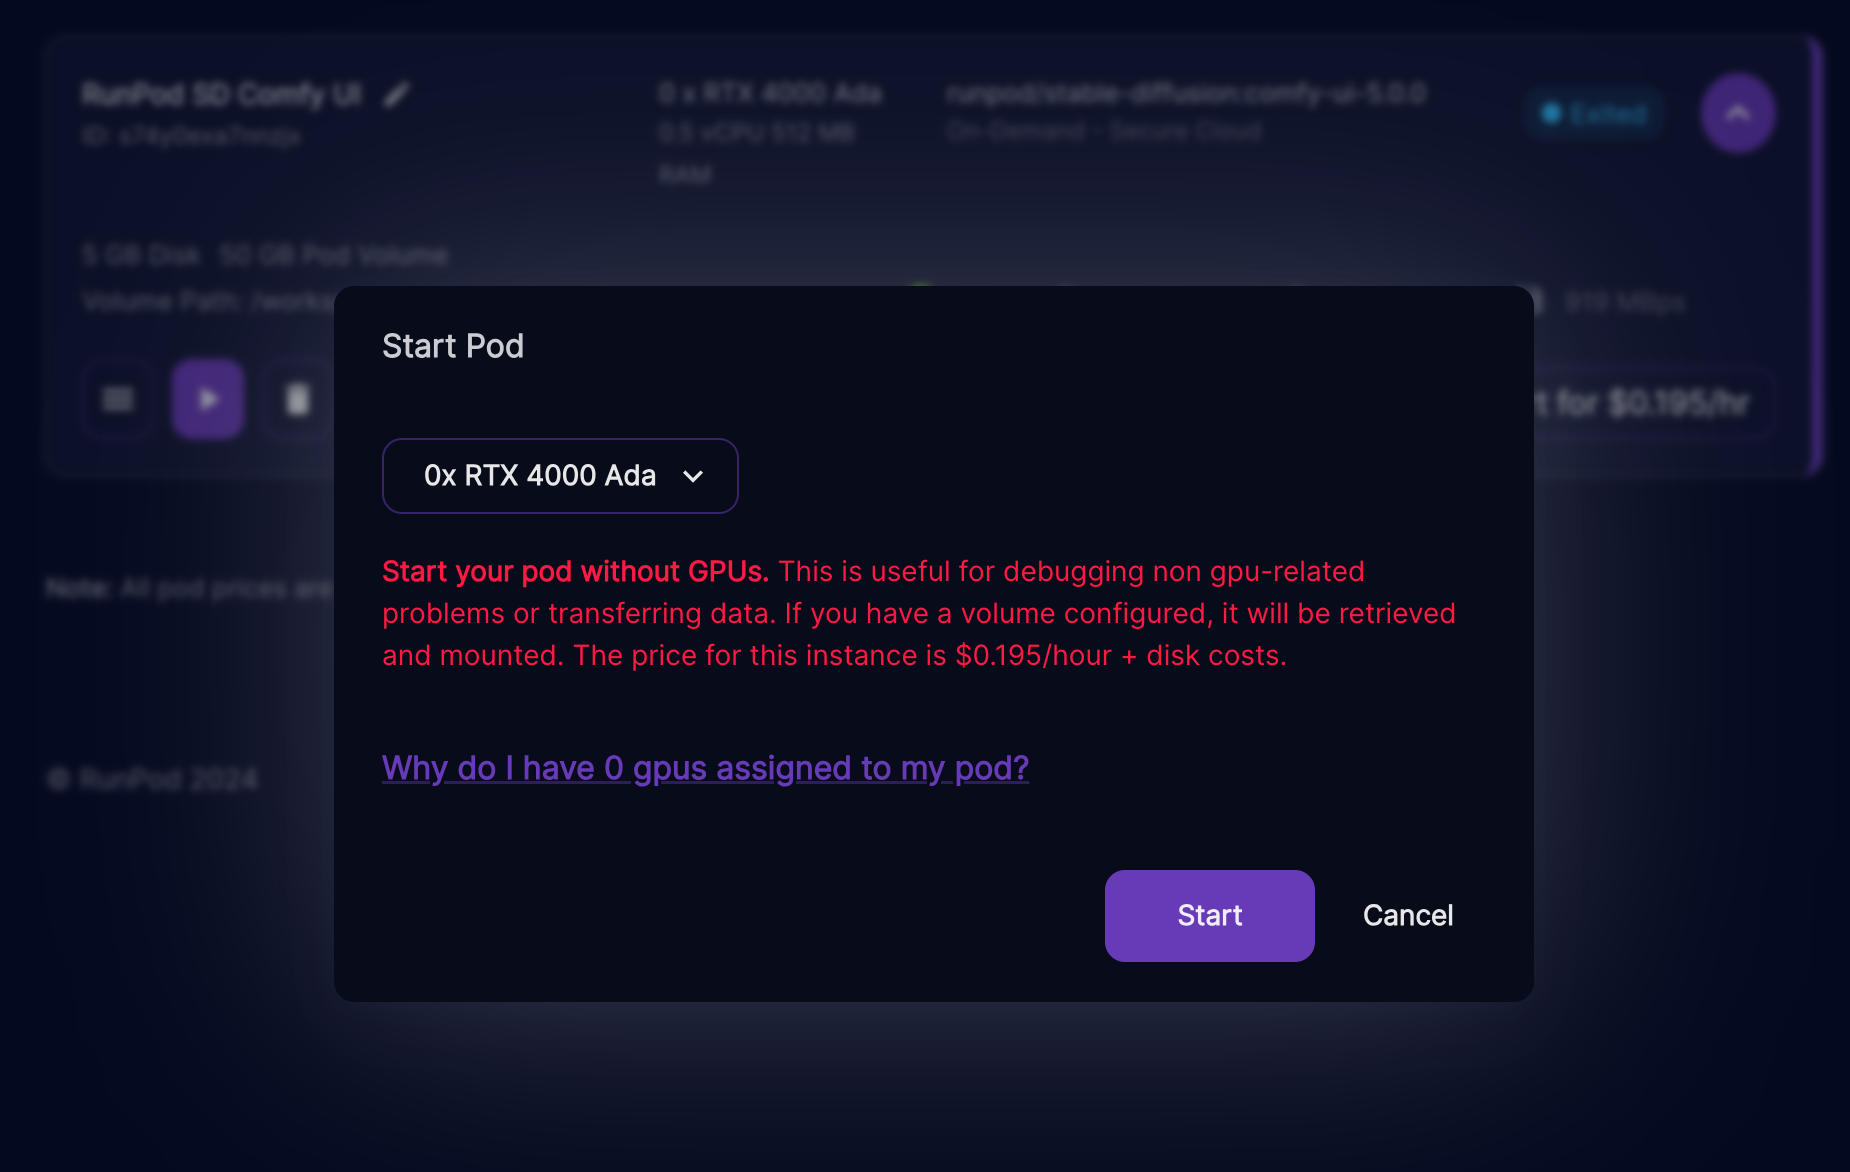Click the Start Pod dialog title
Screen dimensions: 1850x1172
453,346
